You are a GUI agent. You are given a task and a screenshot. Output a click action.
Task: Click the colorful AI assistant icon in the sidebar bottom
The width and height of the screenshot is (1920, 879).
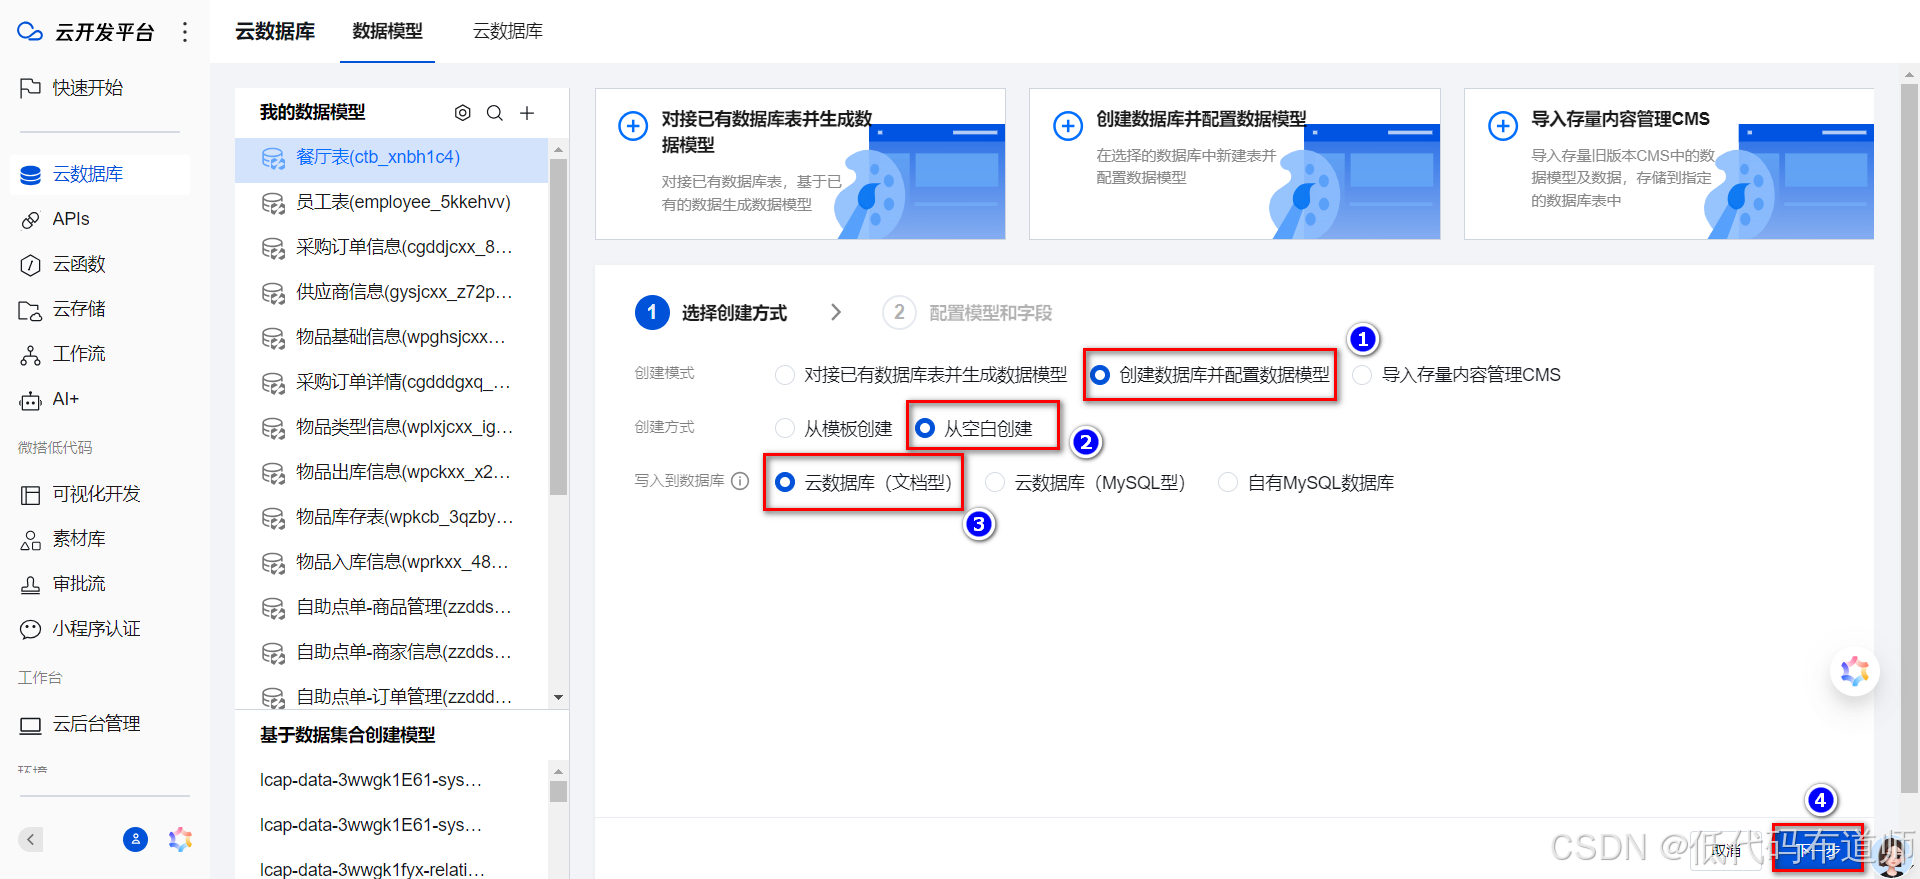(x=180, y=839)
